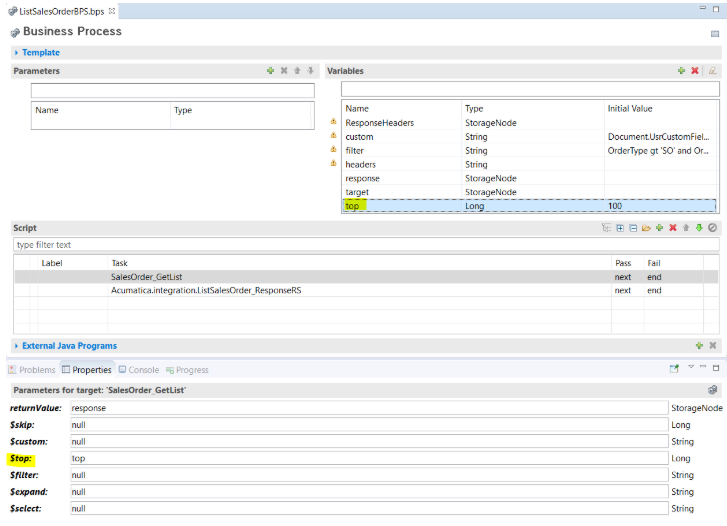Click the $top value field

tap(369, 458)
